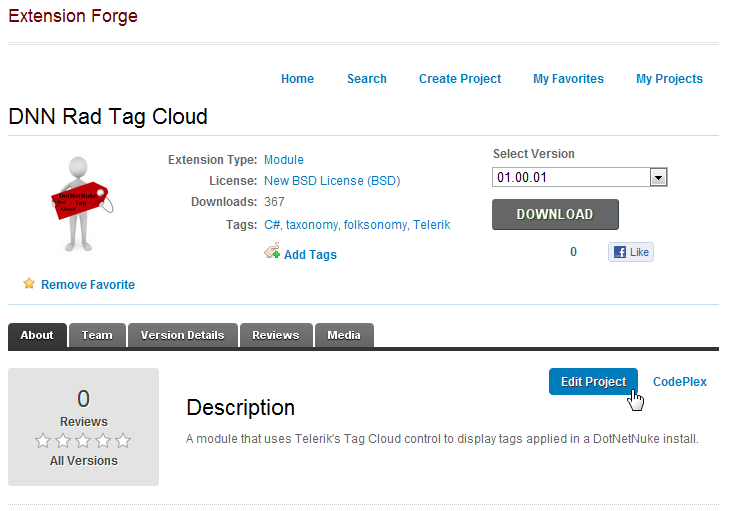This screenshot has width=735, height=516.
Task: Click the 01.00.01 version field
Action: (579, 177)
